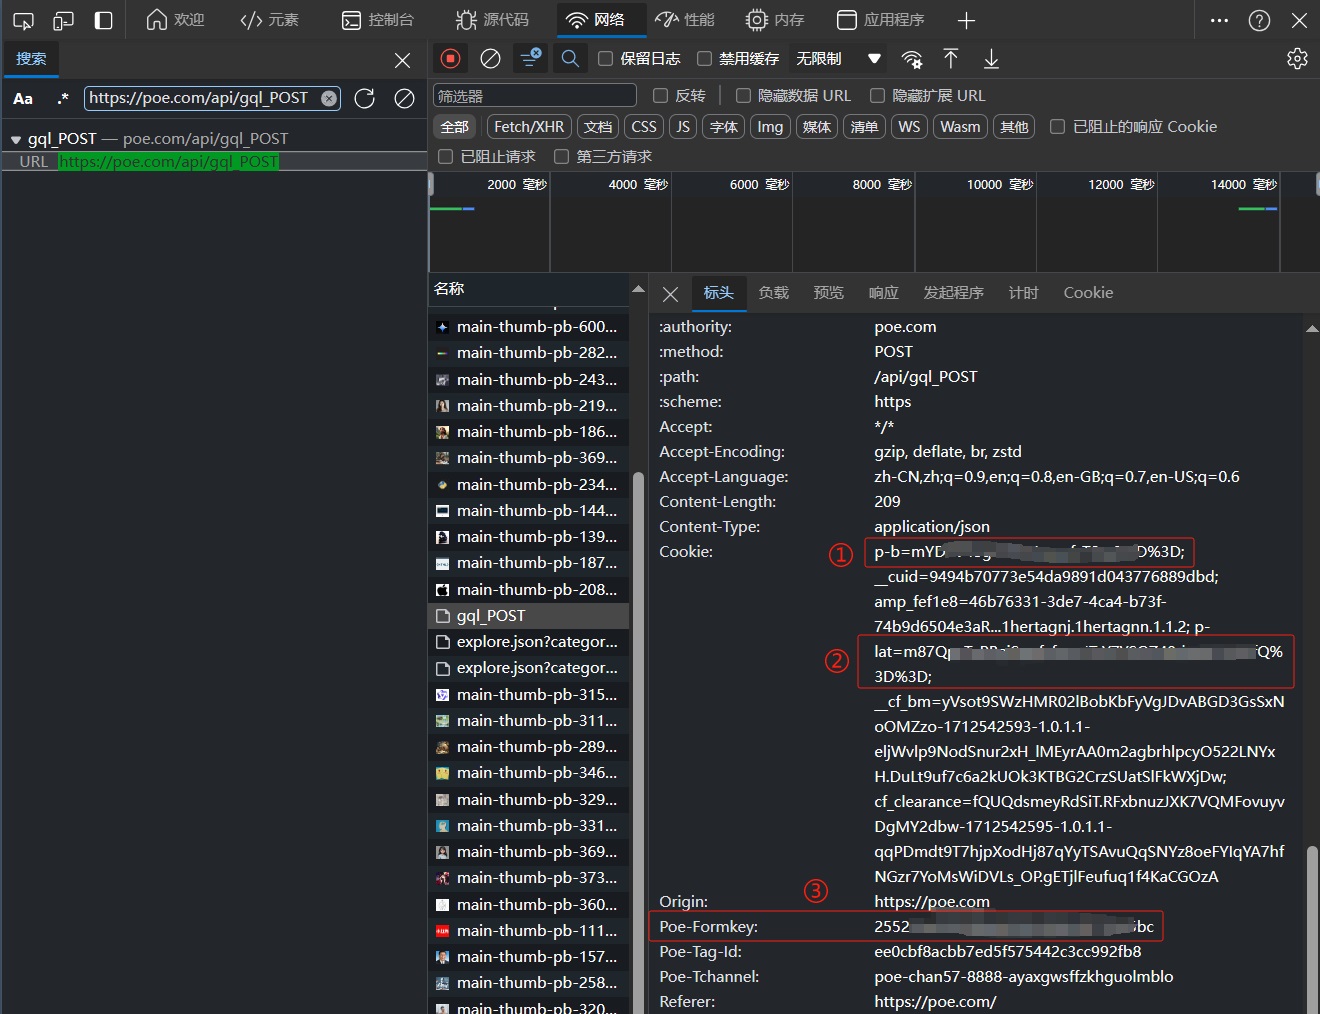The width and height of the screenshot is (1320, 1014).
Task: Filter by WS requests
Action: [x=909, y=127]
